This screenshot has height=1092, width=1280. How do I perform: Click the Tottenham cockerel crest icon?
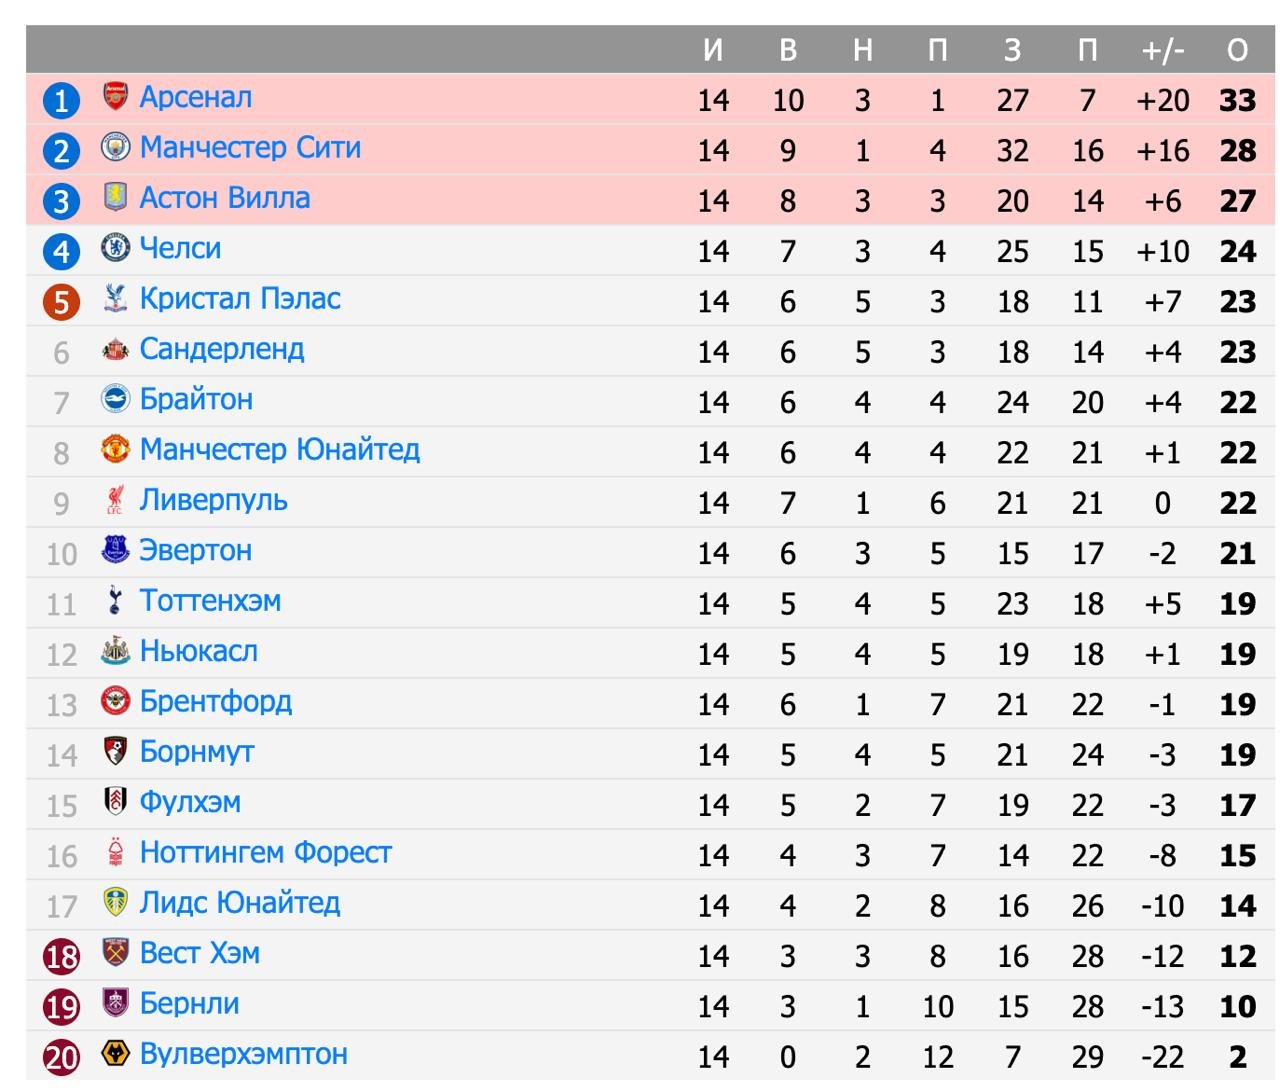point(116,600)
